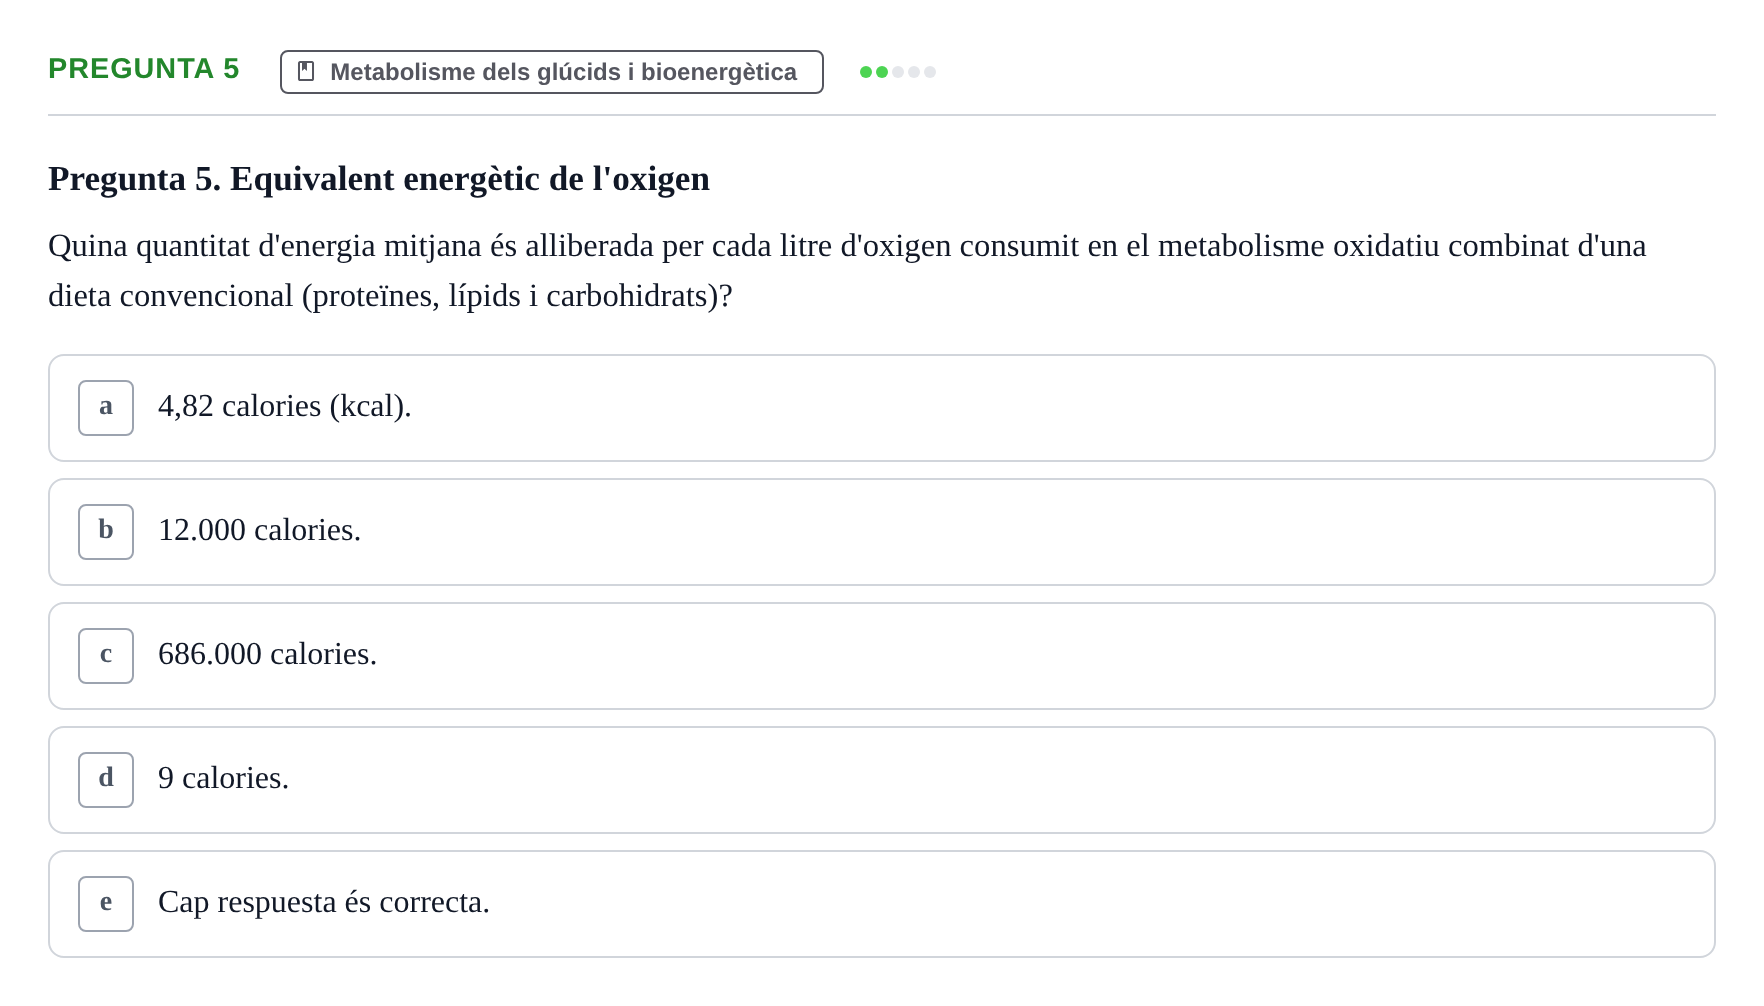This screenshot has height=1006, width=1764.
Task: Pick answer 4,82 calories (kcal)
Action: (x=882, y=408)
